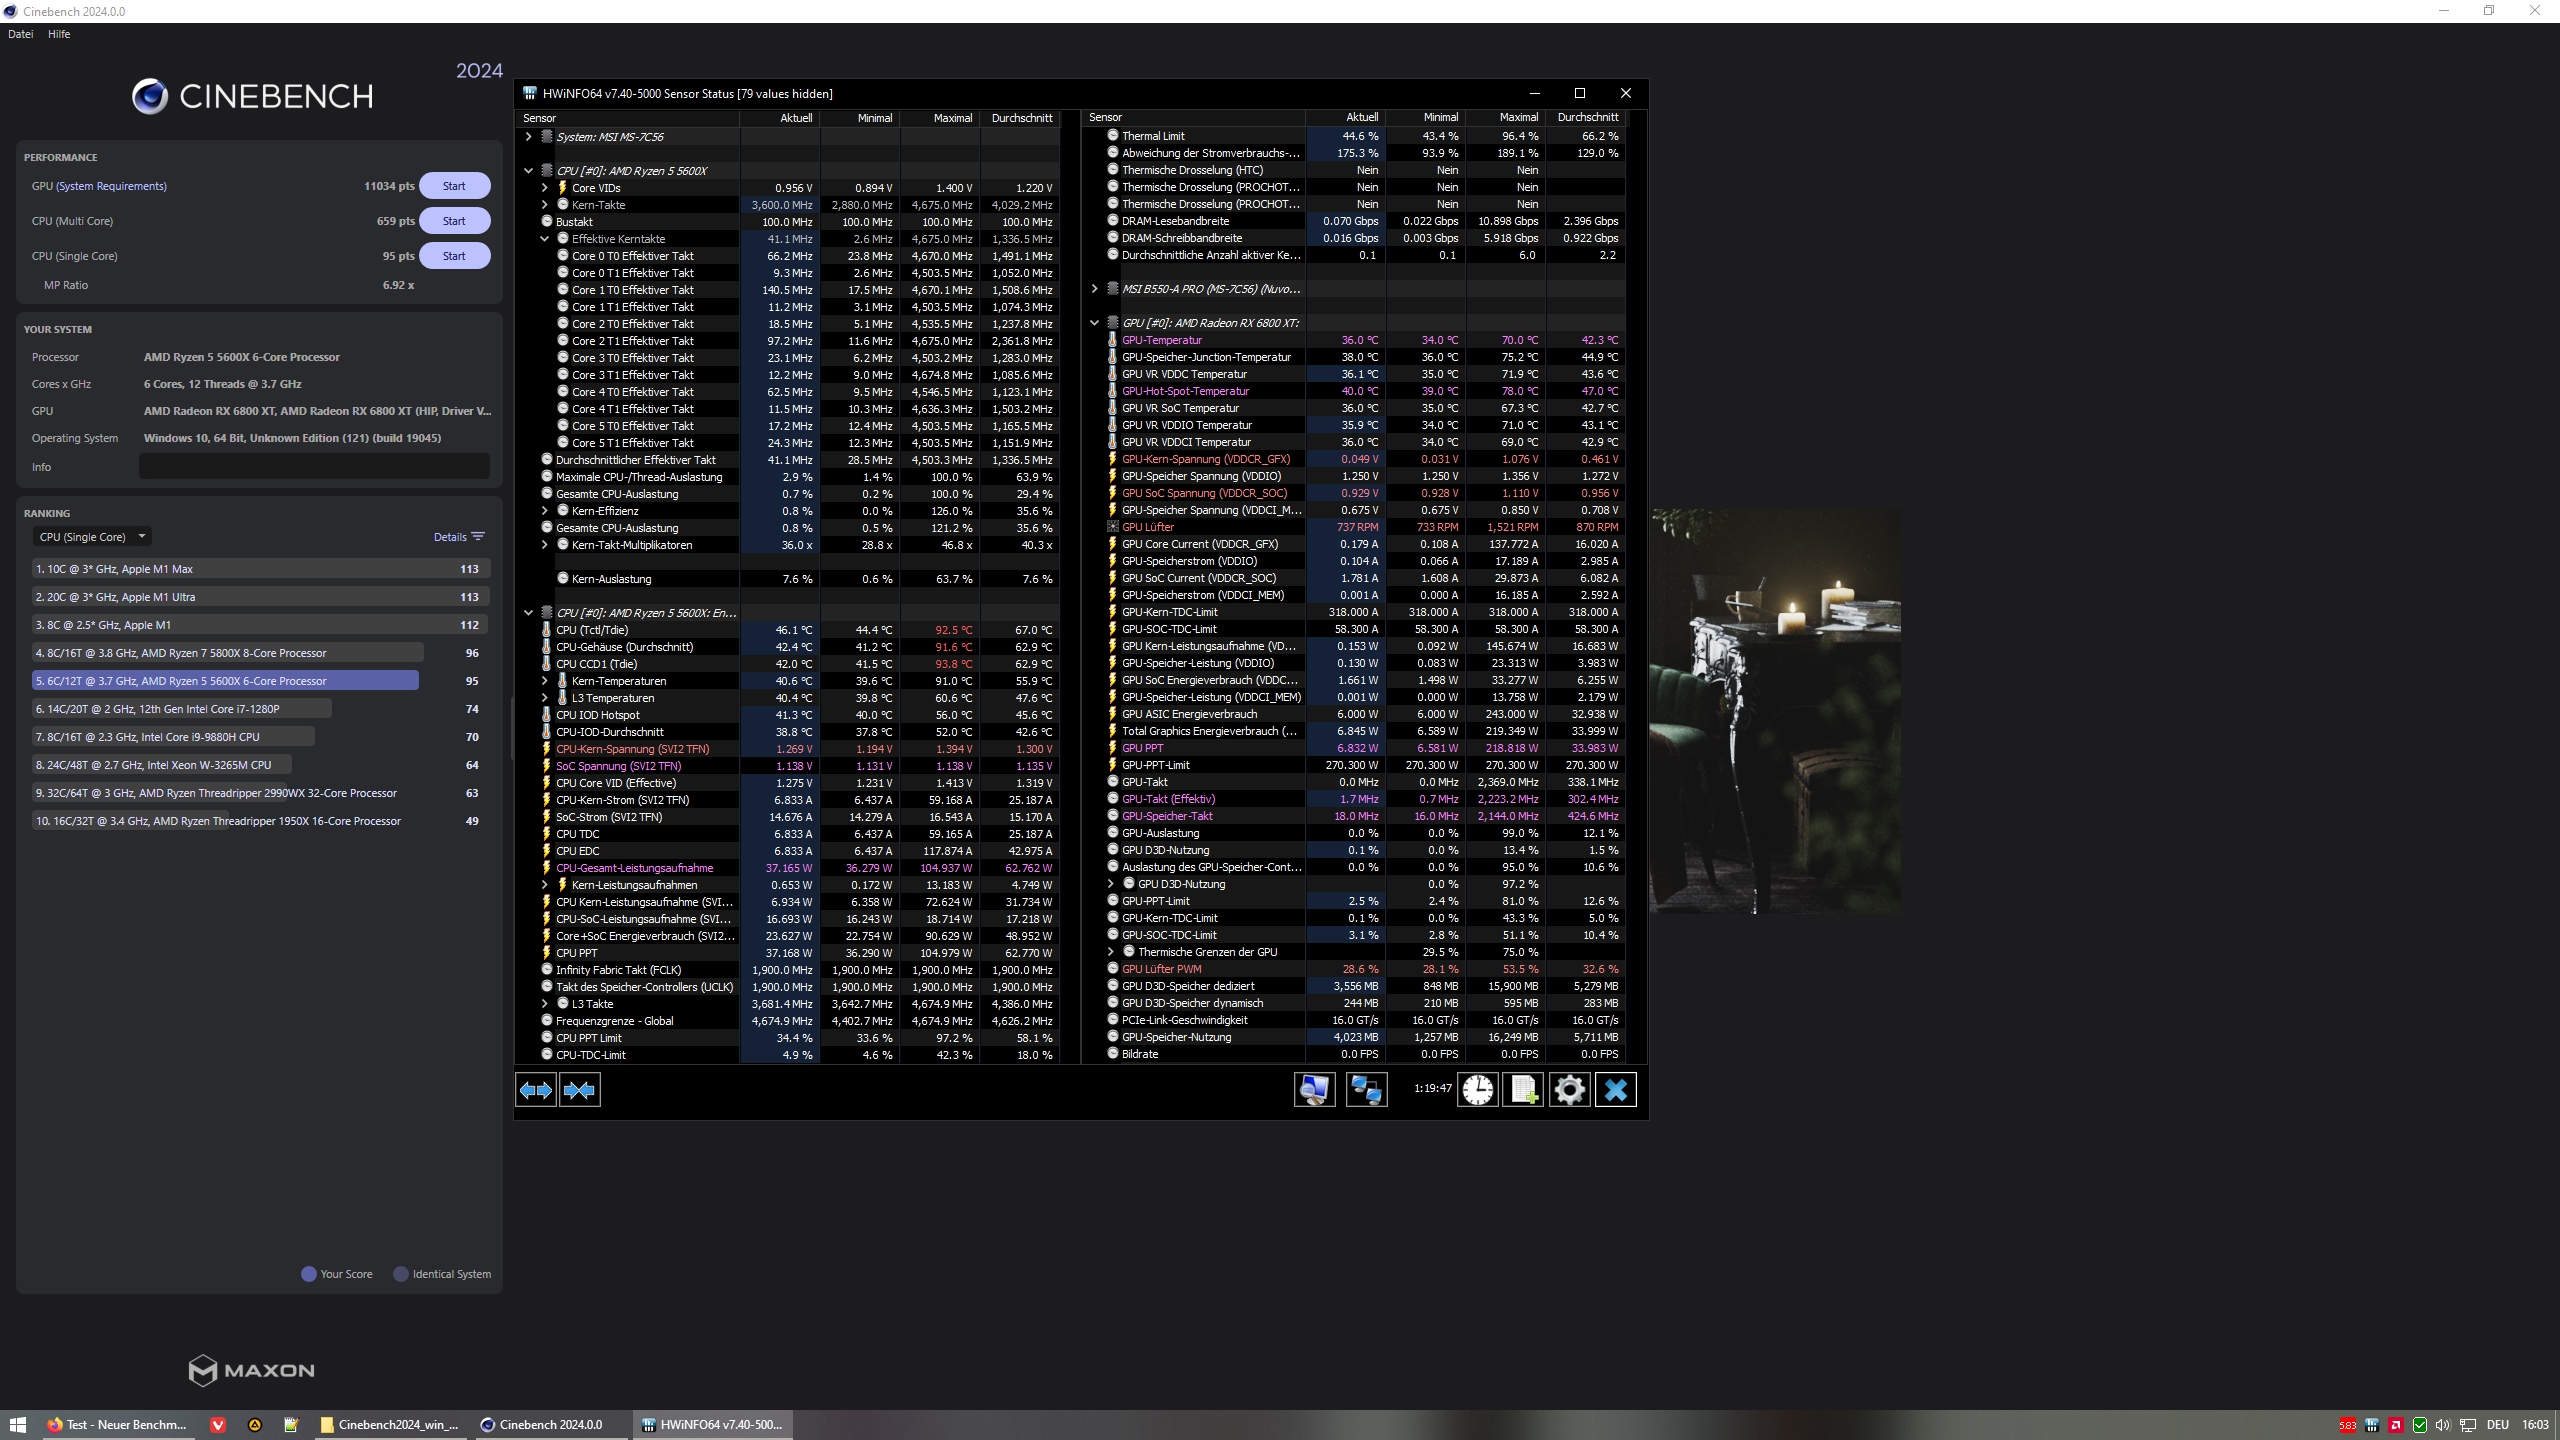Start the GPU benchmark
The height and width of the screenshot is (1440, 2560).
pos(454,186)
